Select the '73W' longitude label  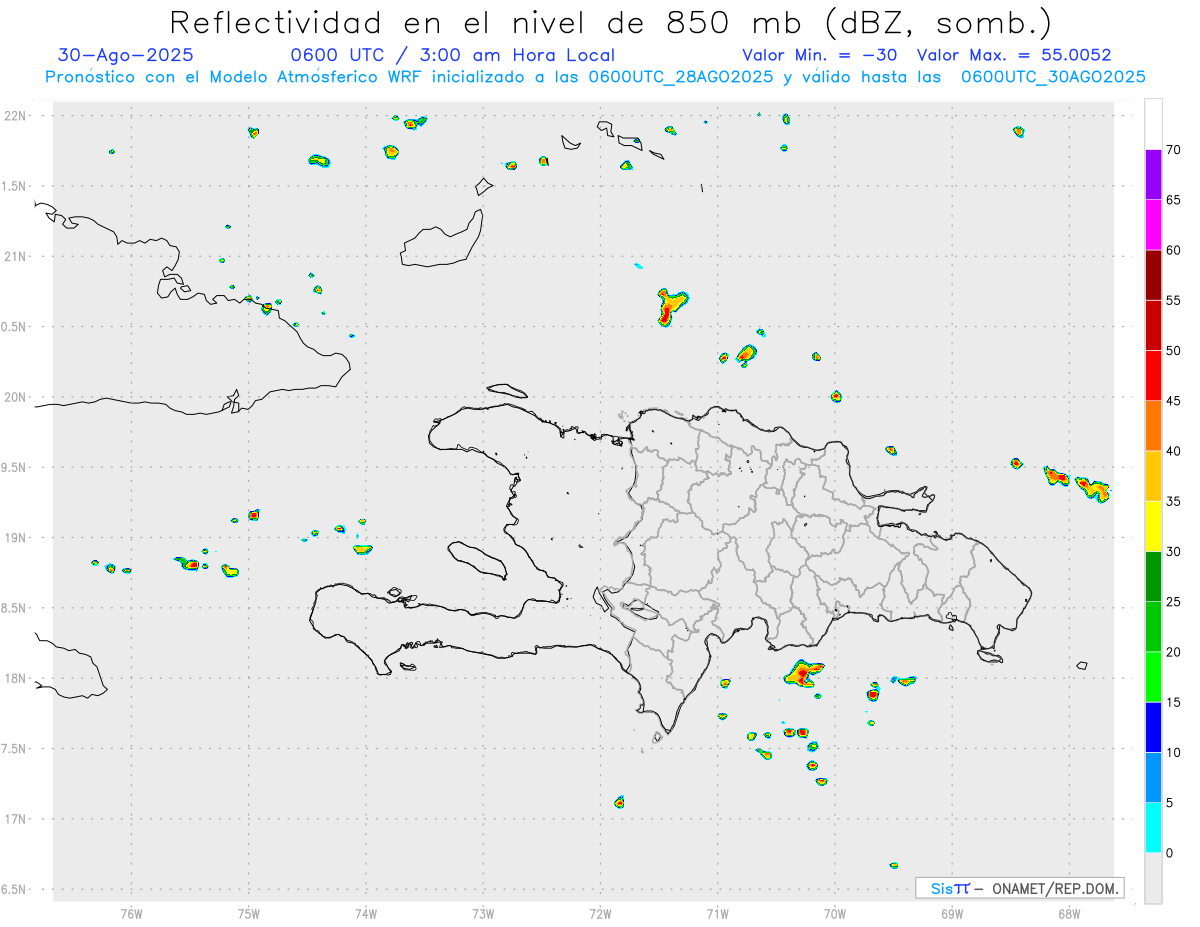pyautogui.click(x=483, y=914)
